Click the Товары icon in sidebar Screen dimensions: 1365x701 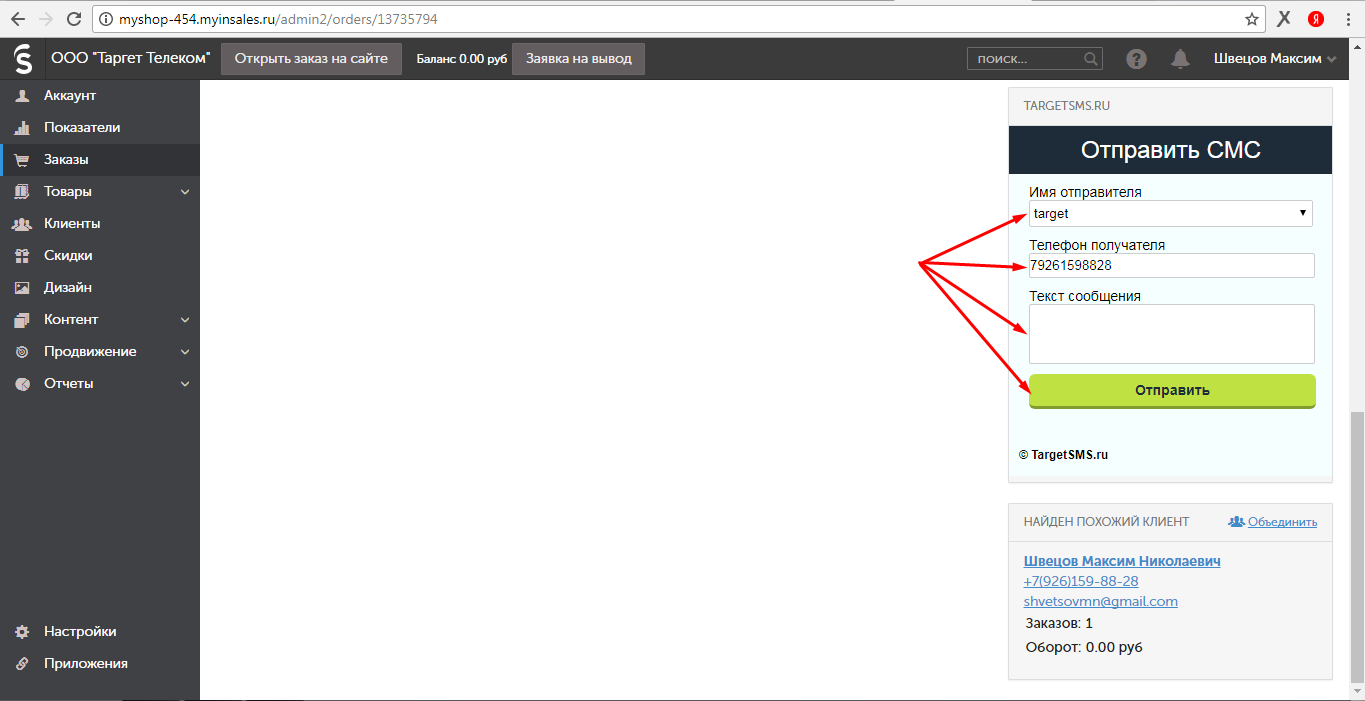22,192
